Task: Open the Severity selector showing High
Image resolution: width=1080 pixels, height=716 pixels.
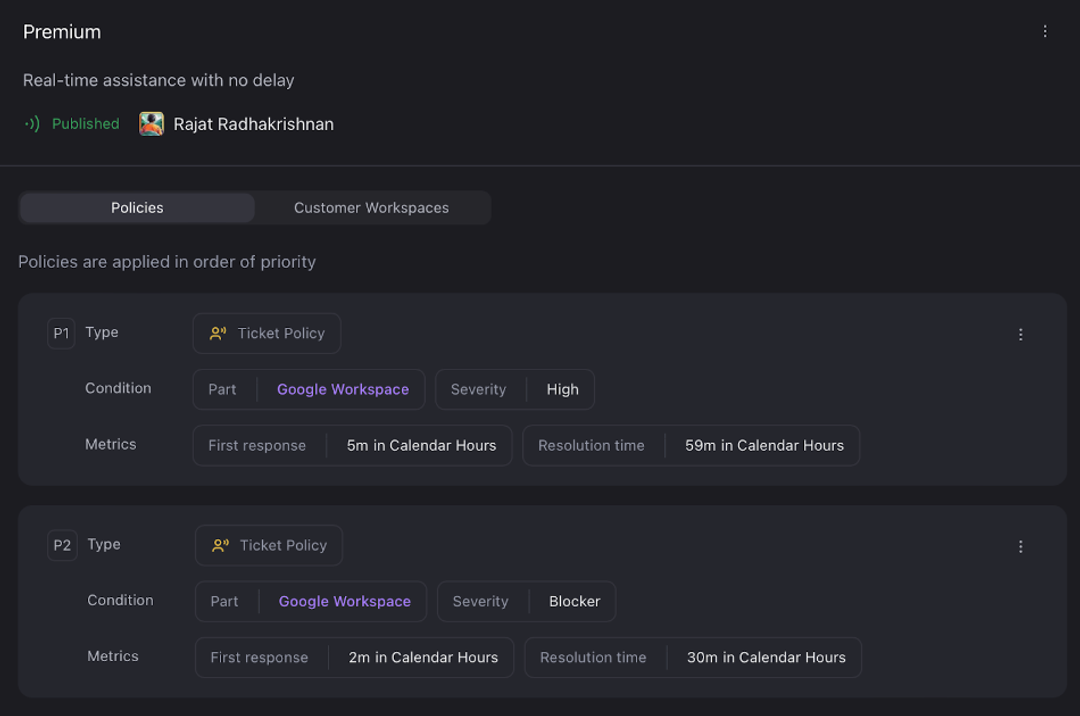Action: [x=562, y=389]
